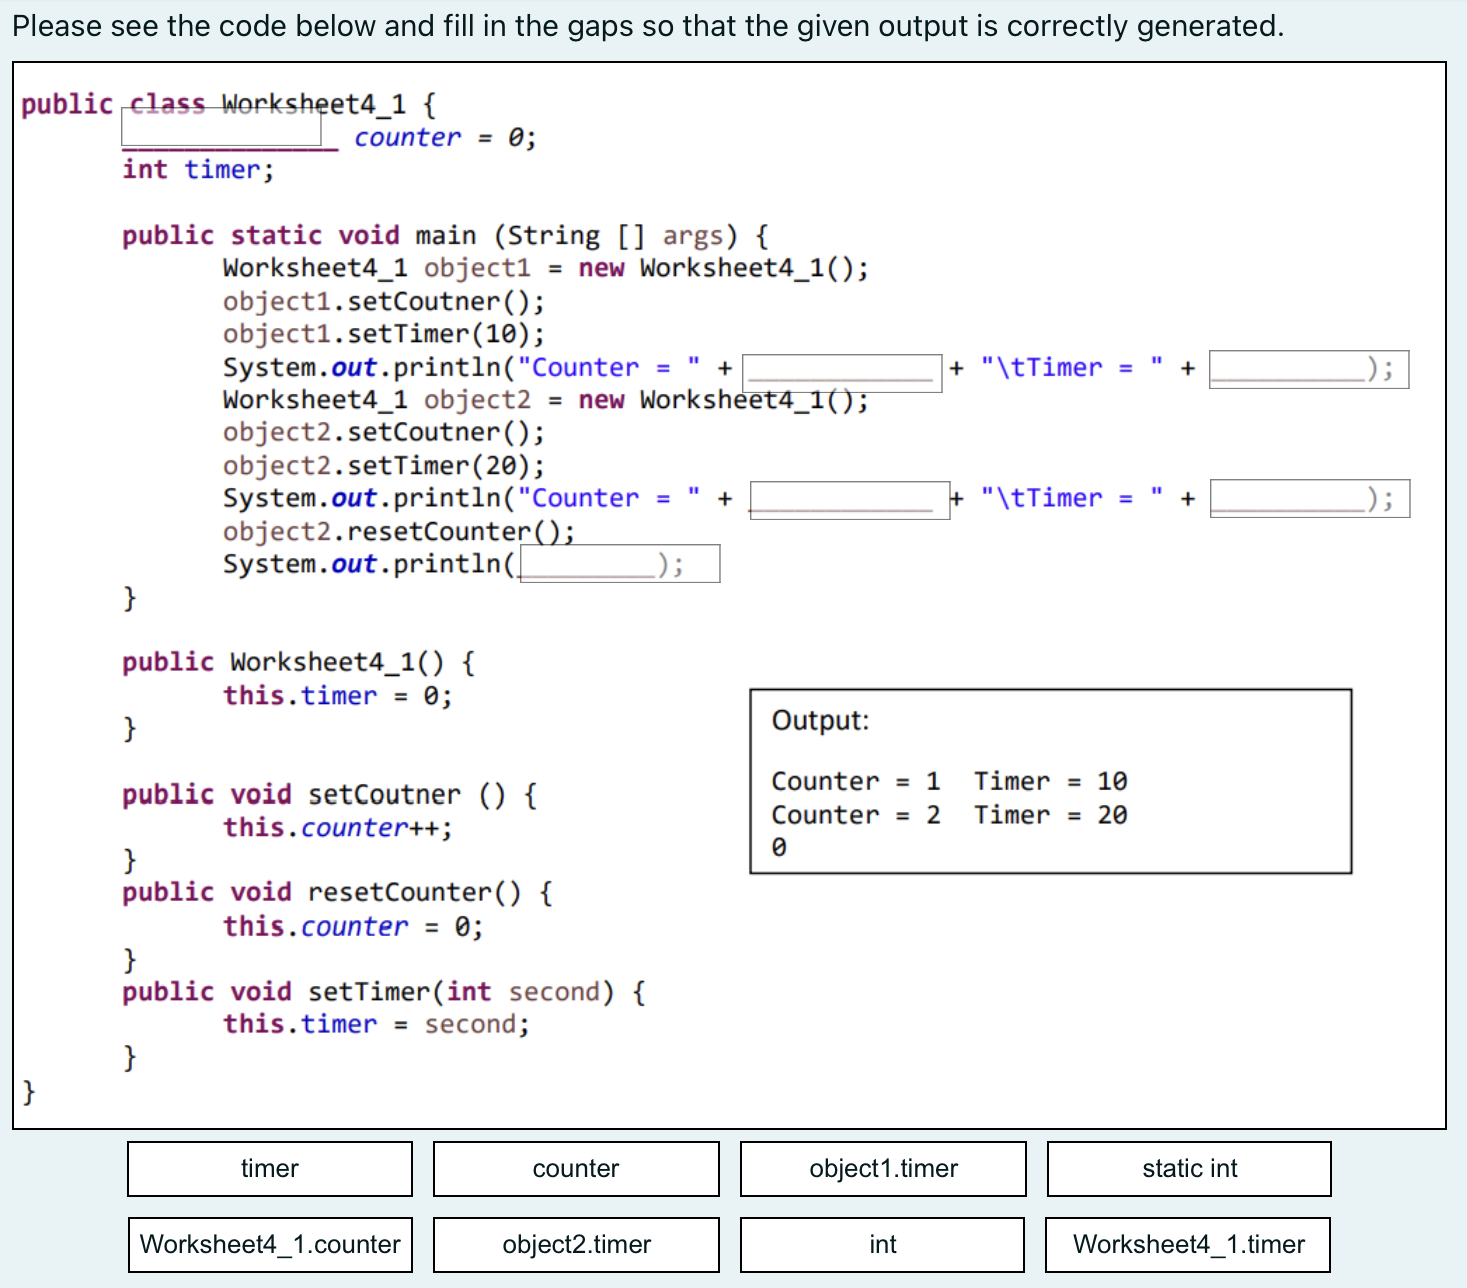Select the "int" answer tile

click(x=882, y=1244)
